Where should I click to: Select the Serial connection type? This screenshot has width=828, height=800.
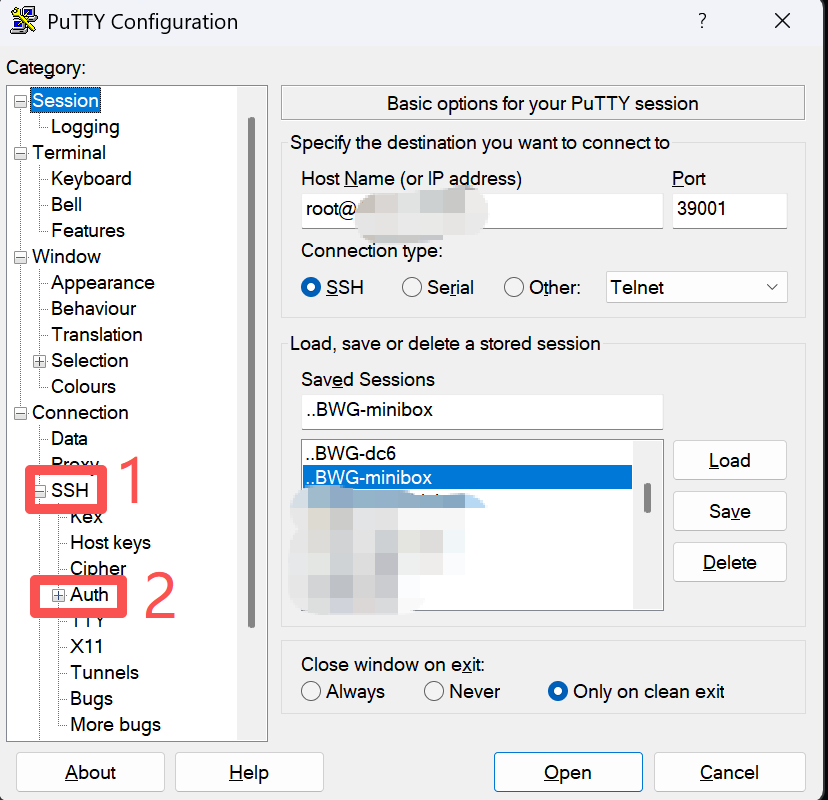point(412,288)
